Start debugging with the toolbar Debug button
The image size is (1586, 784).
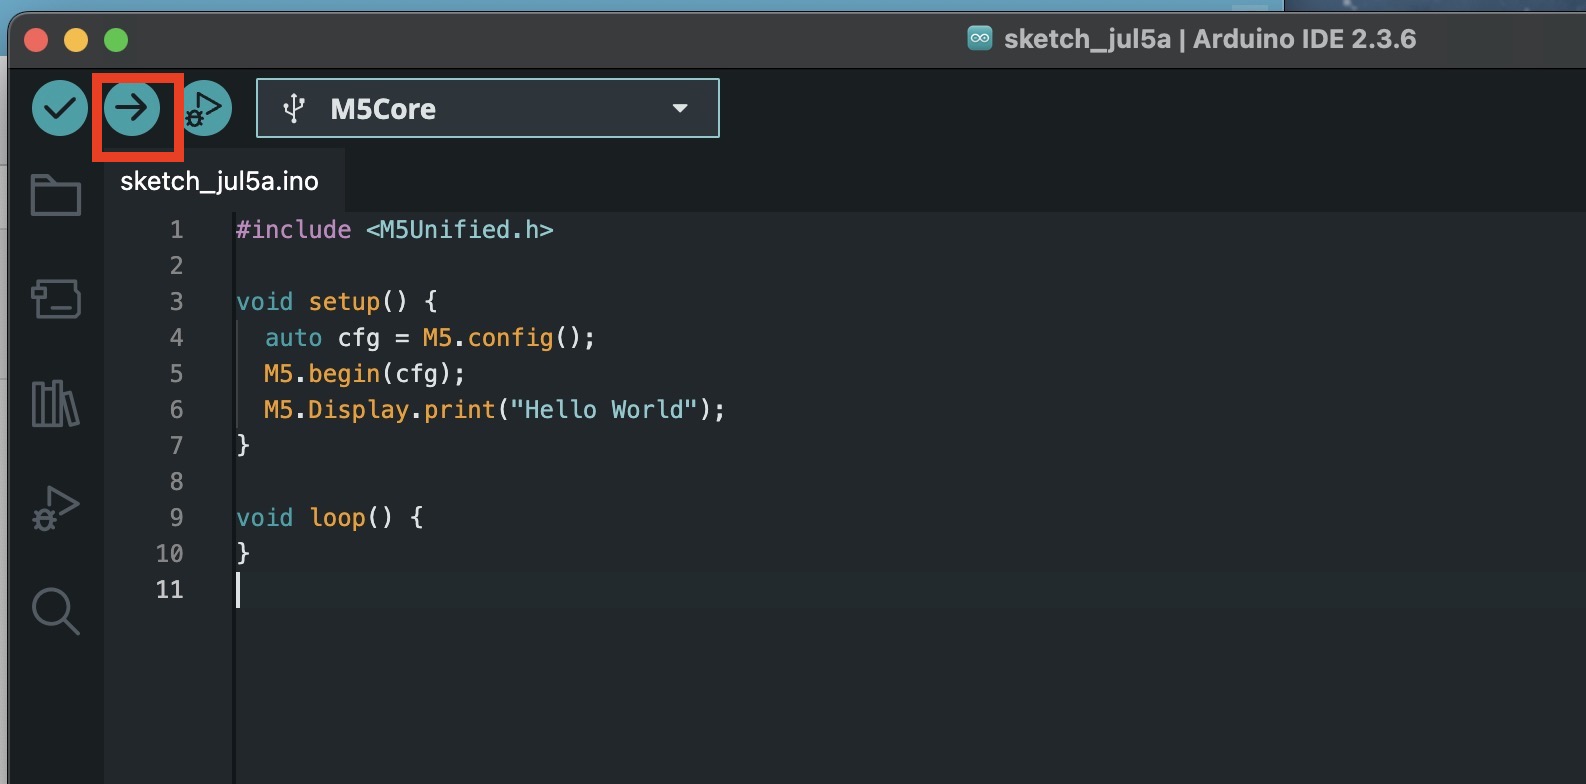[x=206, y=108]
